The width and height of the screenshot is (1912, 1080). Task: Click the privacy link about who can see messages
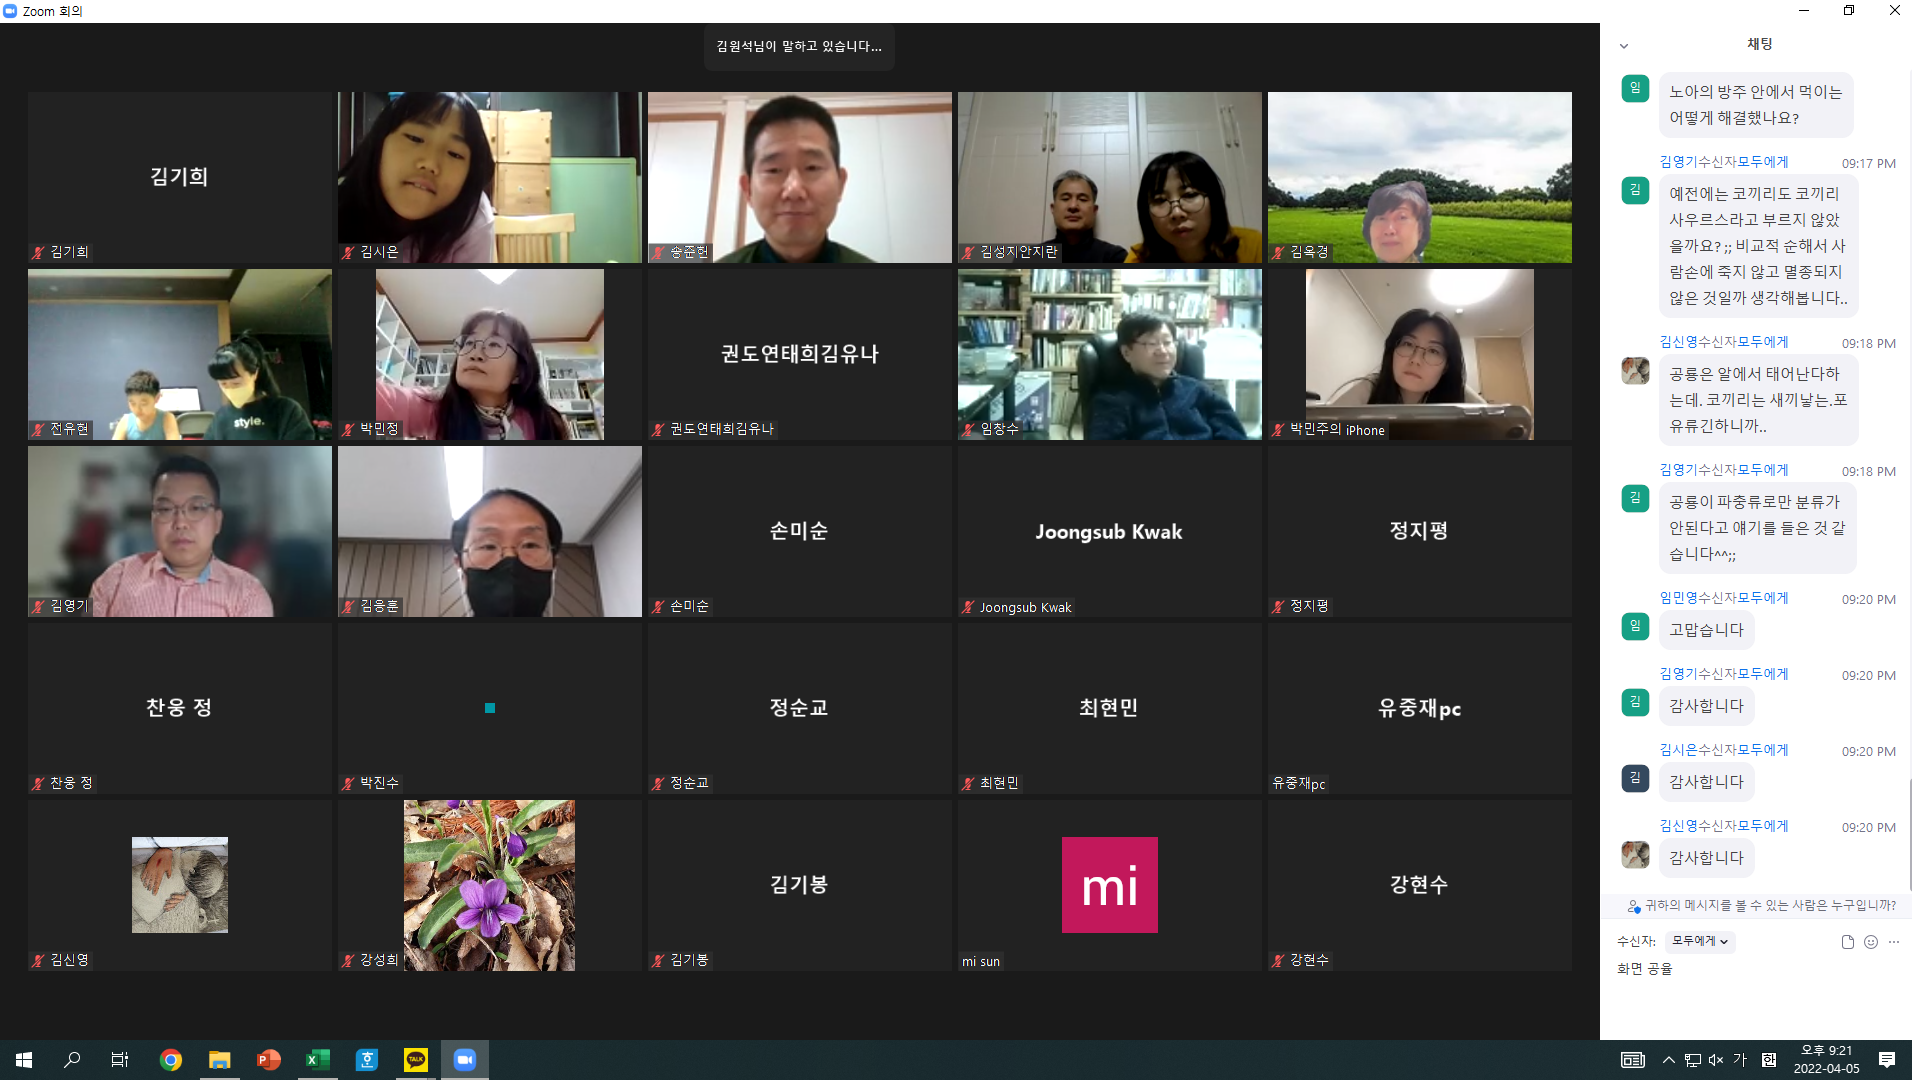pos(1770,906)
